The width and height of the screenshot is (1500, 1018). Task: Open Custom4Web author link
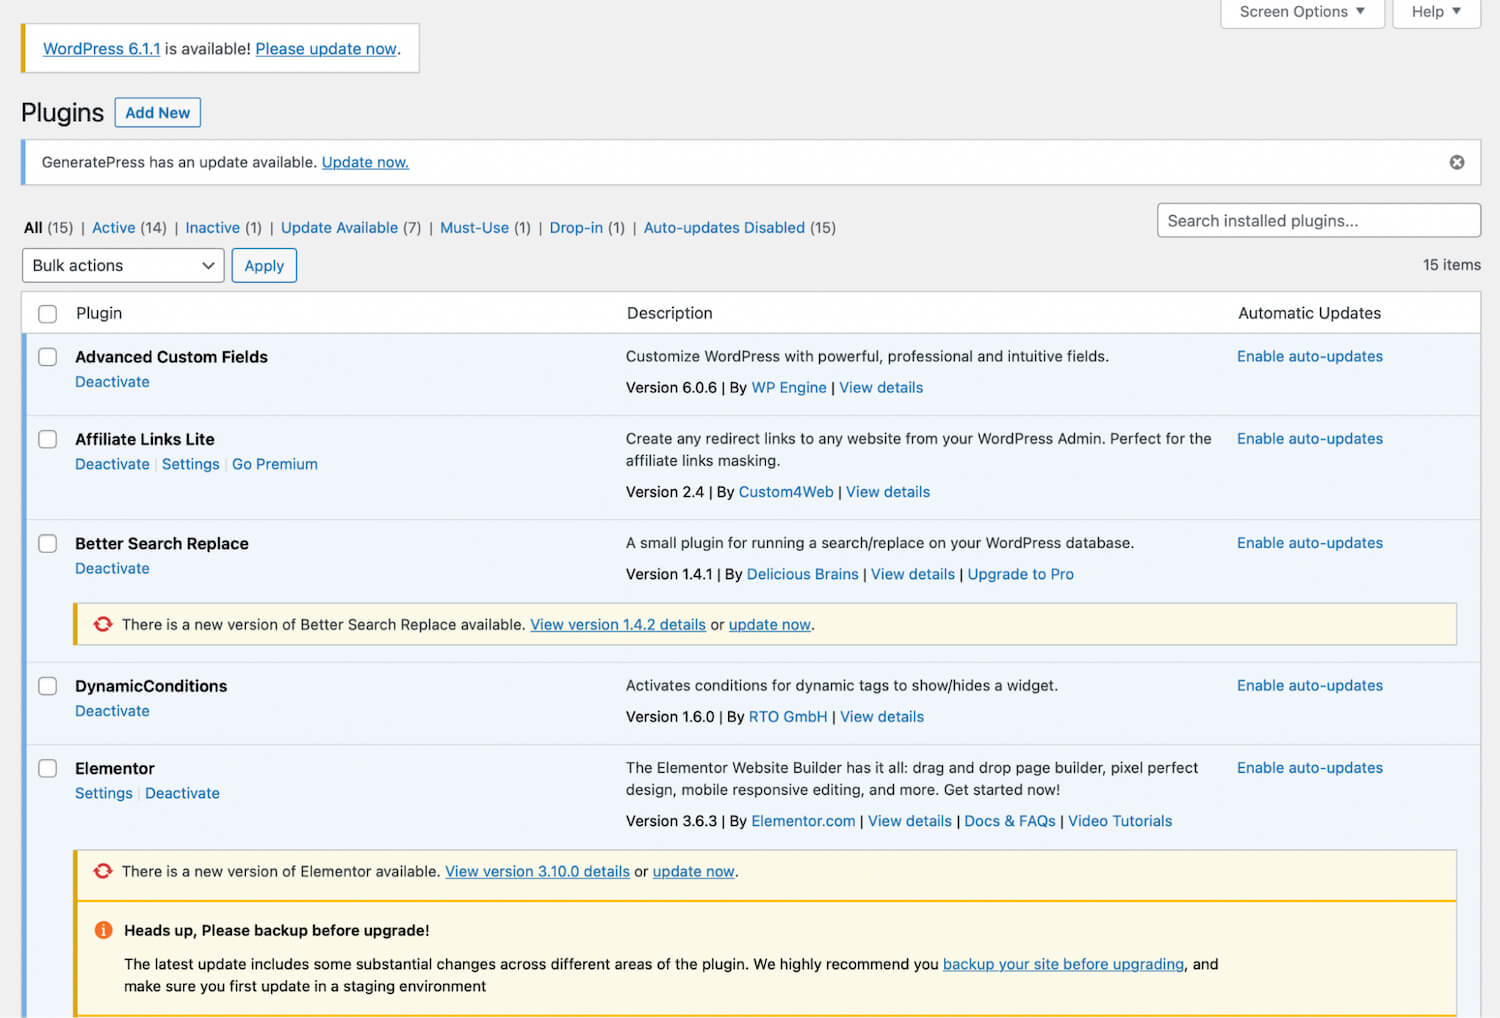786,492
